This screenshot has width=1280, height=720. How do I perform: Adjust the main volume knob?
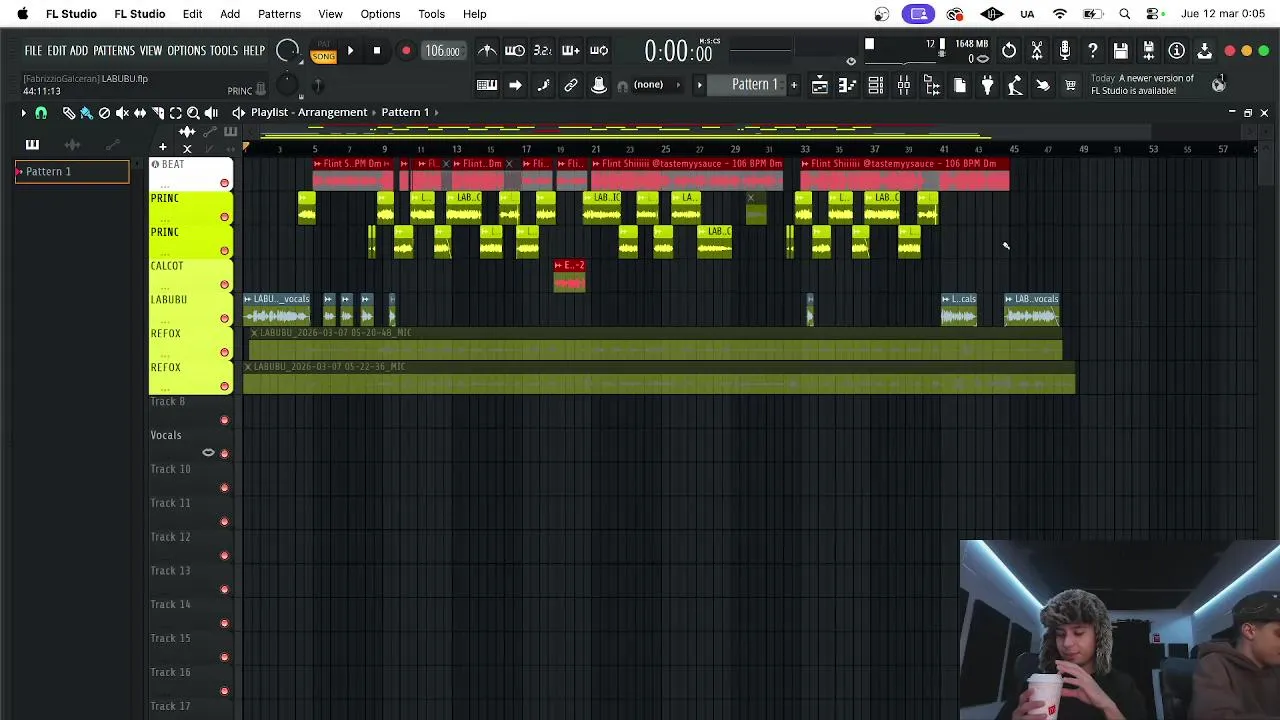(287, 51)
